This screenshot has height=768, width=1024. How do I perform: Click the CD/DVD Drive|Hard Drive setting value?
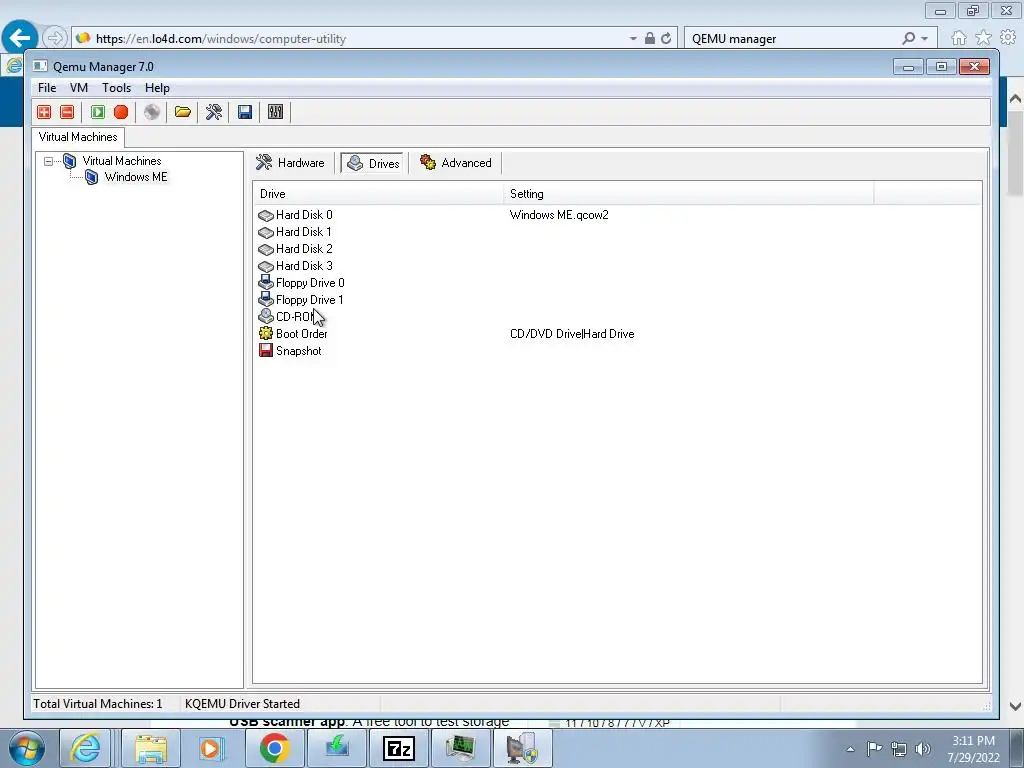click(572, 334)
